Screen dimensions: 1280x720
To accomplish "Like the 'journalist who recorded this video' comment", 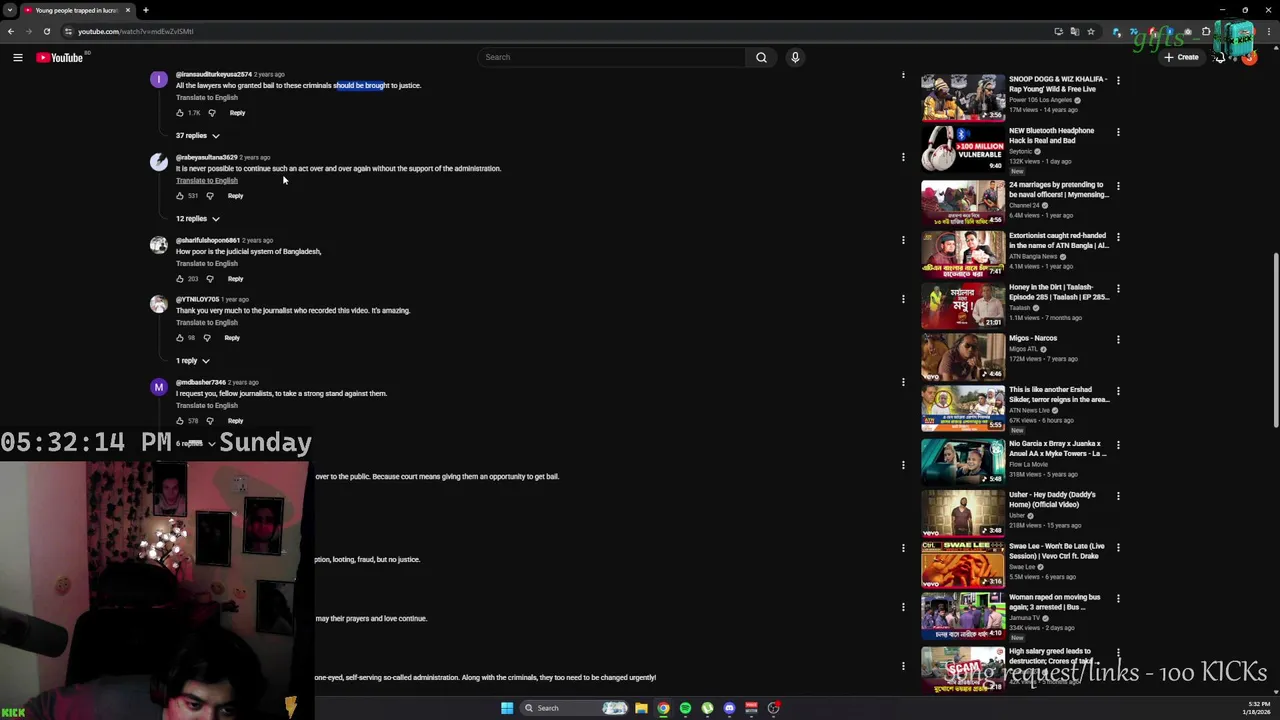I will pyautogui.click(x=180, y=338).
